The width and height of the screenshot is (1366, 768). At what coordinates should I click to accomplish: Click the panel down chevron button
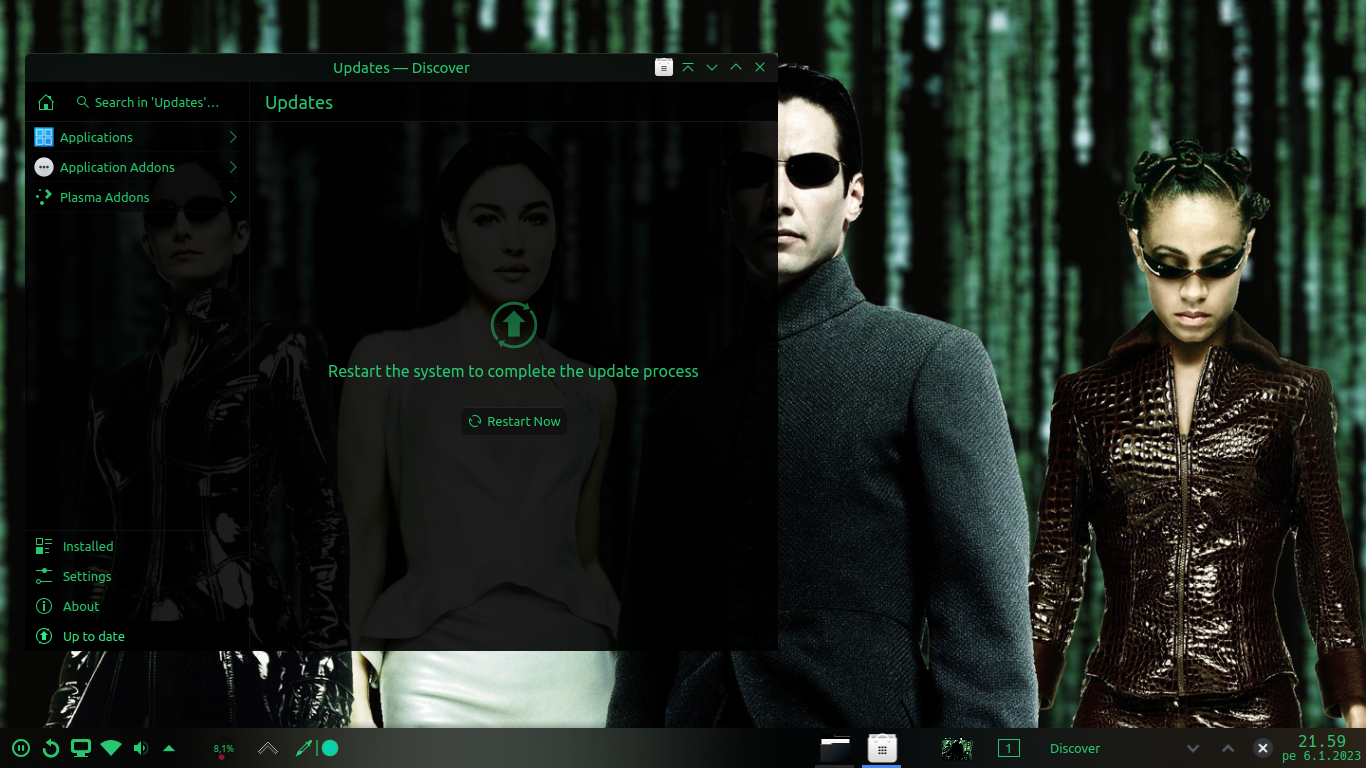point(1193,748)
